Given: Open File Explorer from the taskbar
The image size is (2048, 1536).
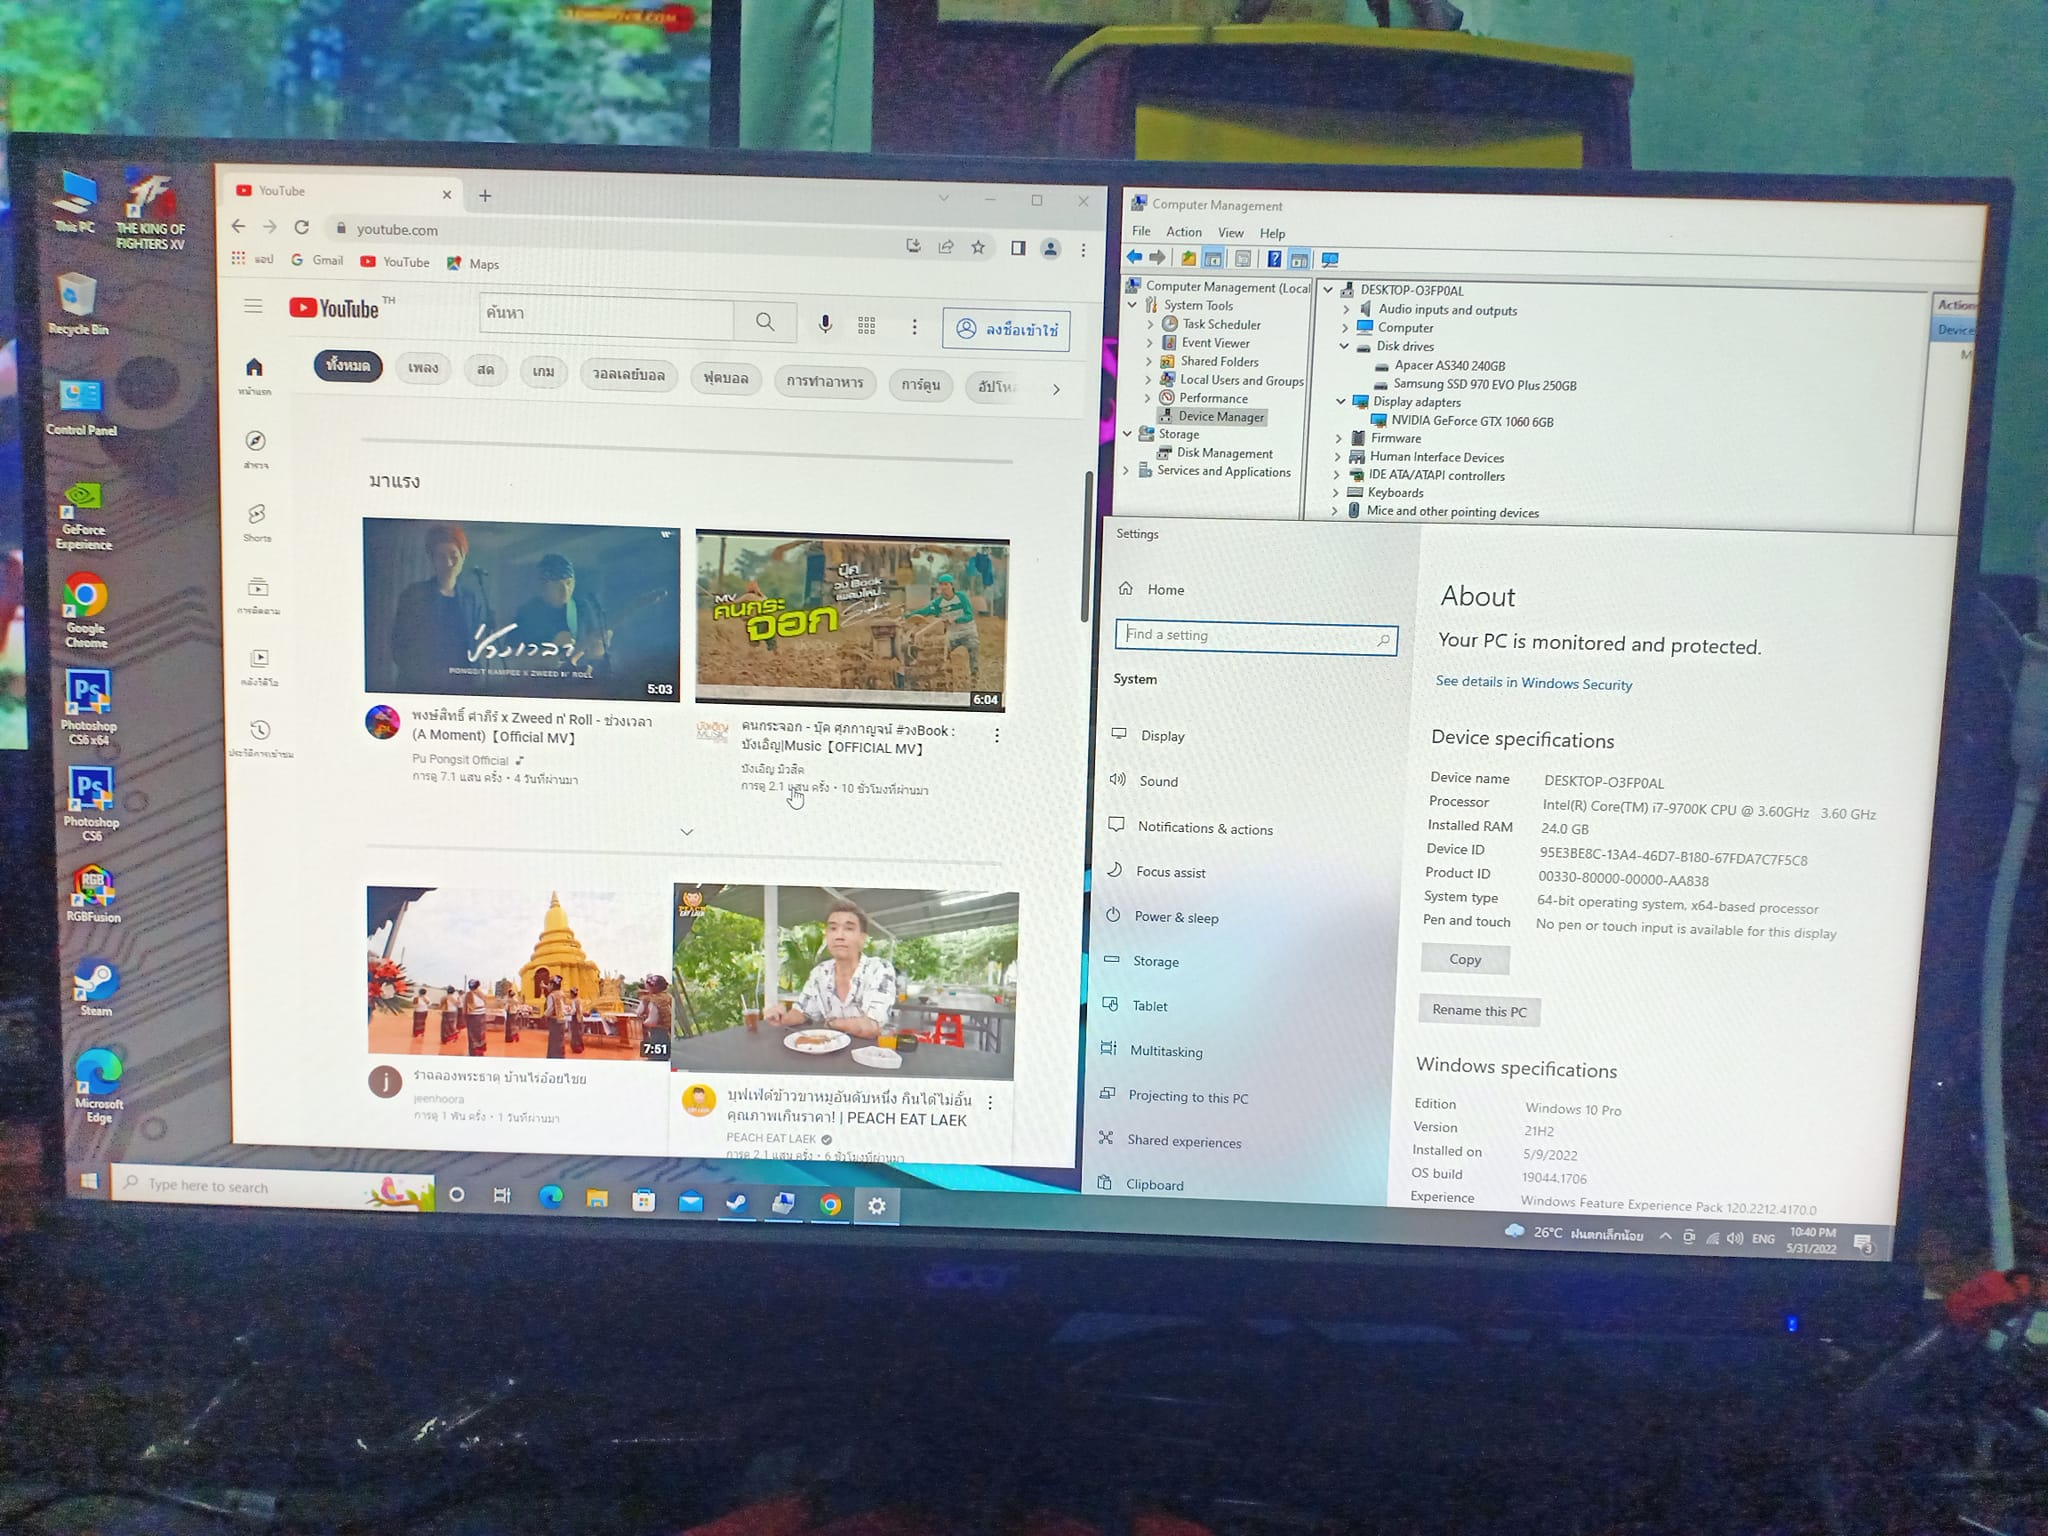Looking at the screenshot, I should (x=597, y=1199).
